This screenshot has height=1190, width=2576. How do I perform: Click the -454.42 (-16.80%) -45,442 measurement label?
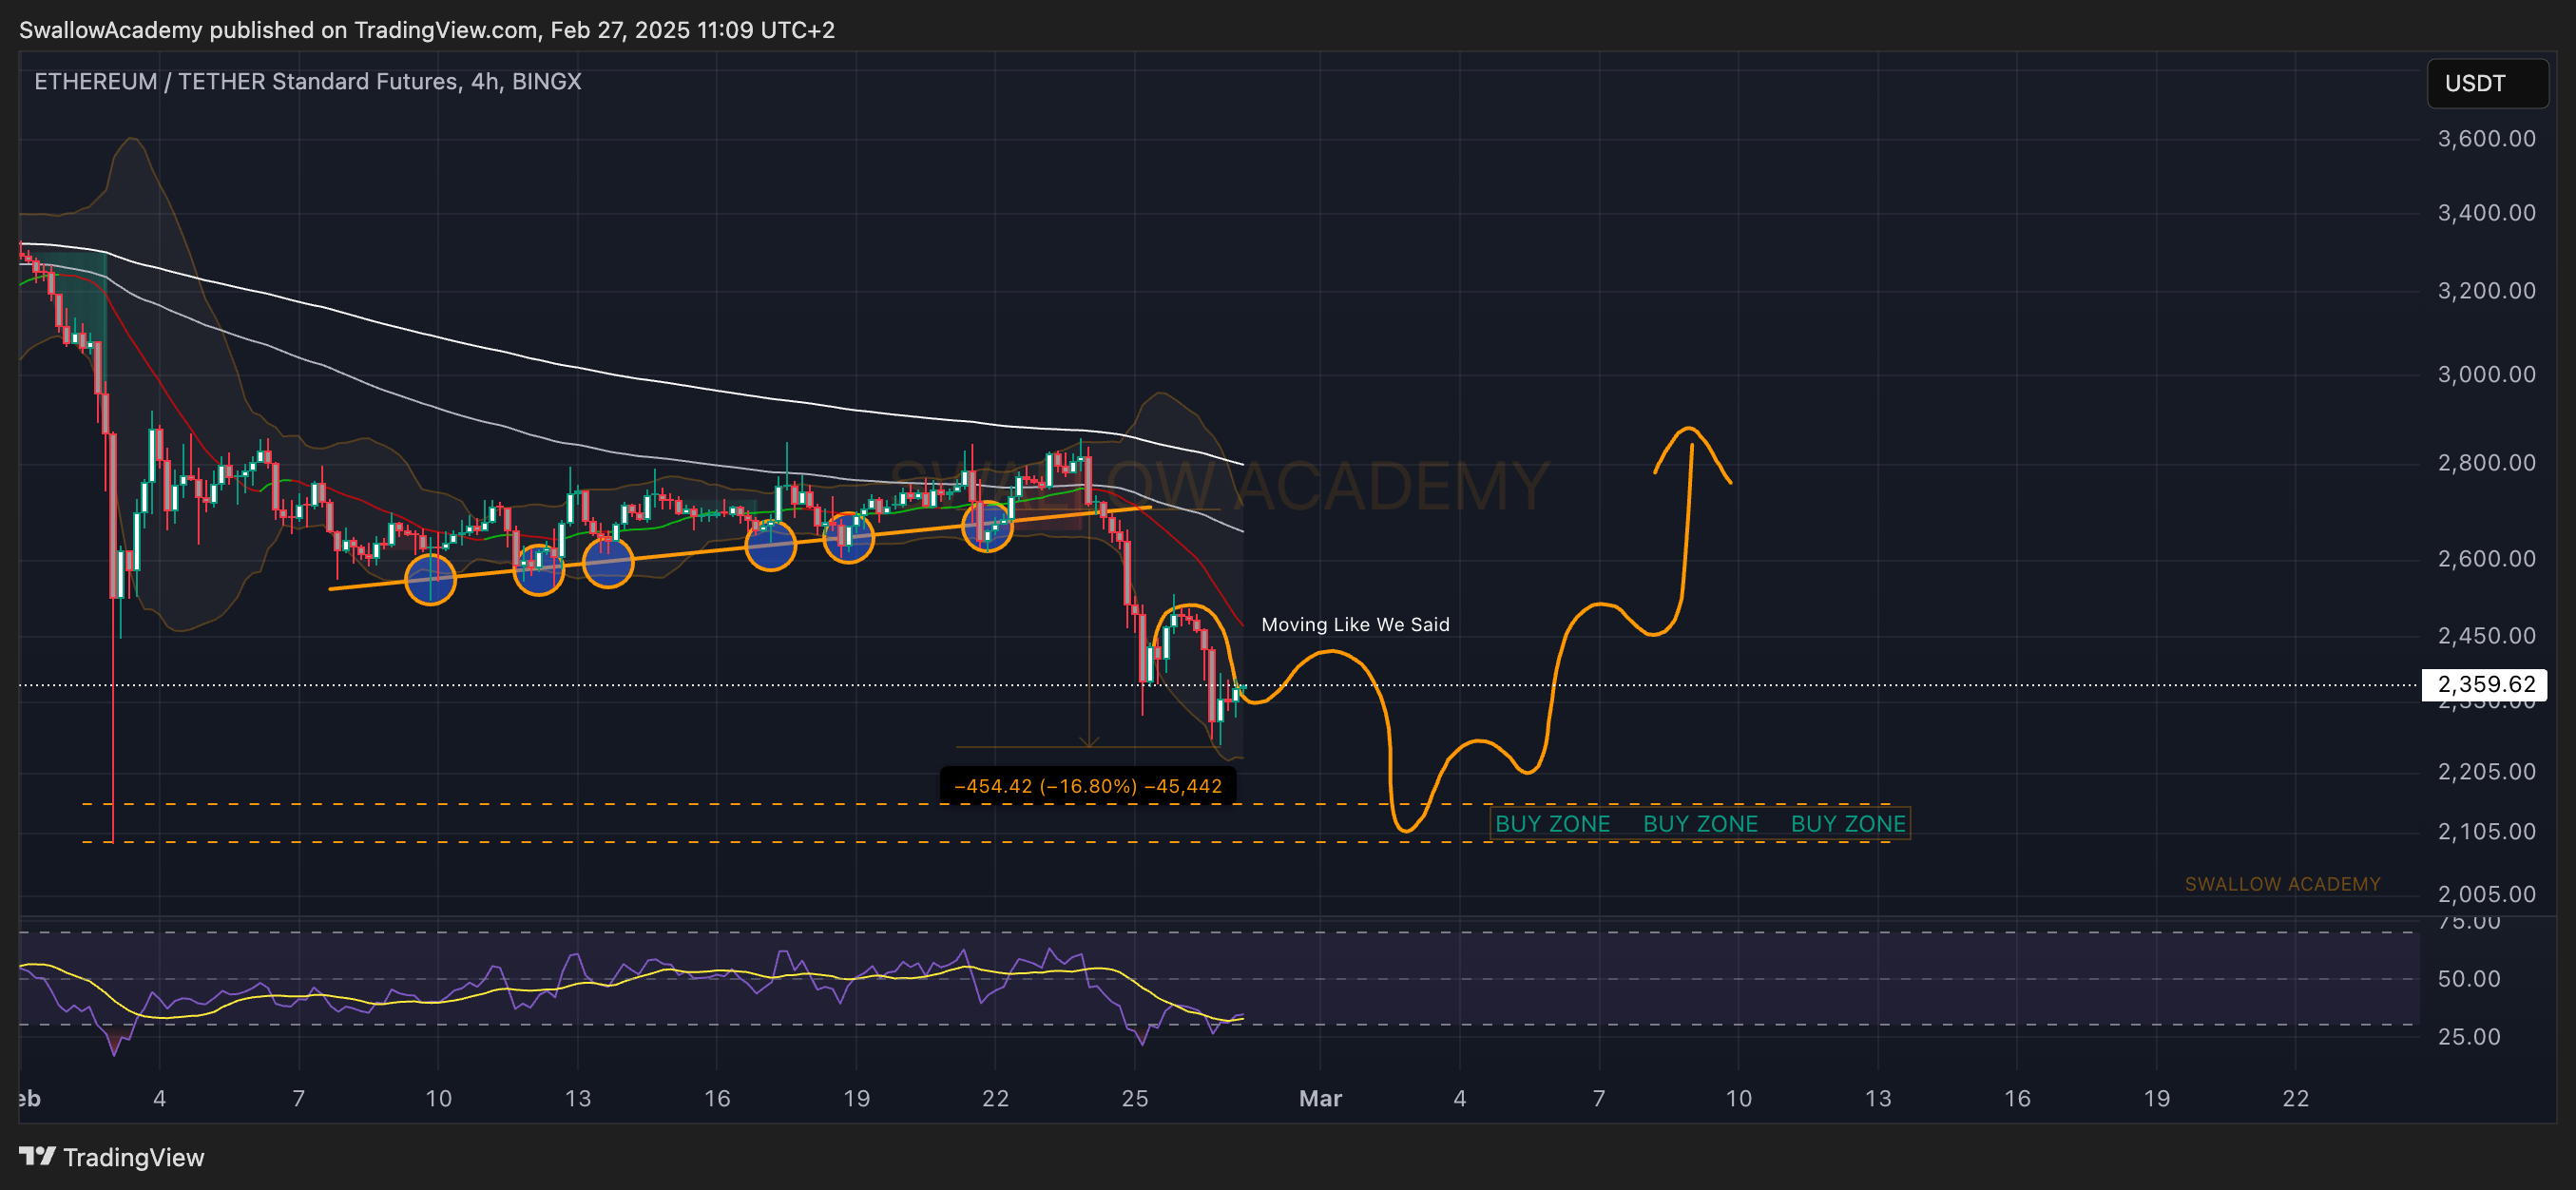point(1088,786)
